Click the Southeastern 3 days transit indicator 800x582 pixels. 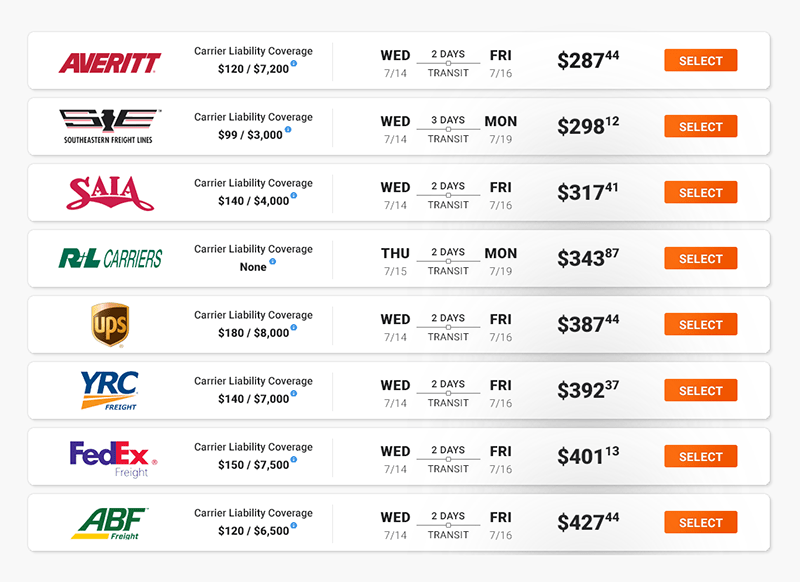(448, 129)
